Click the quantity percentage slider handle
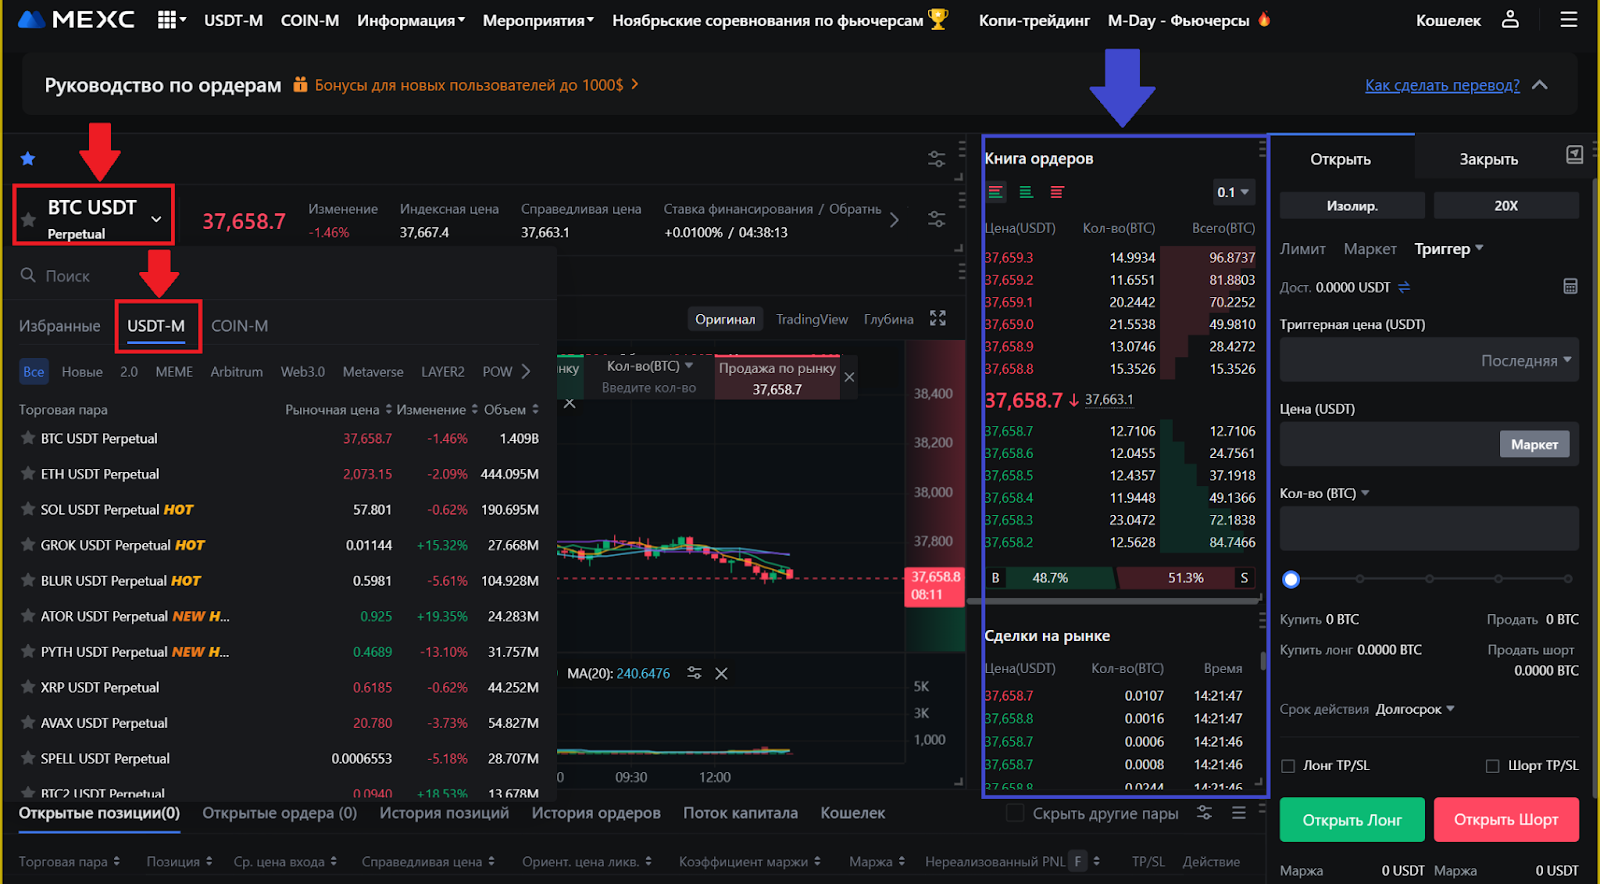The width and height of the screenshot is (1600, 884). point(1291,579)
